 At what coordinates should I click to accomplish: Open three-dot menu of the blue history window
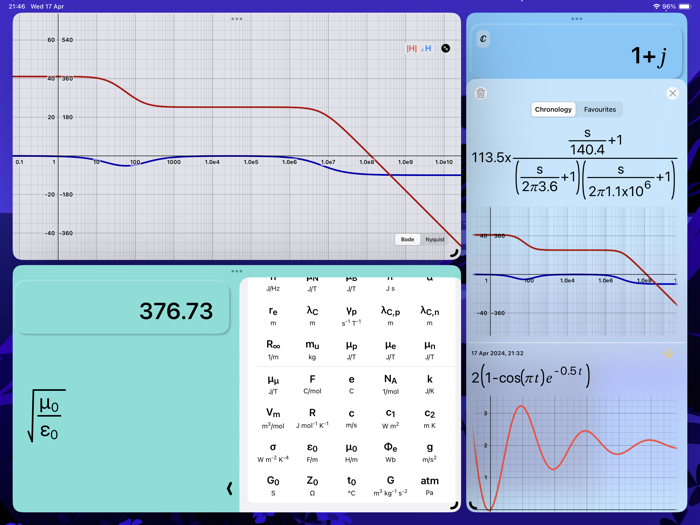pyautogui.click(x=576, y=19)
